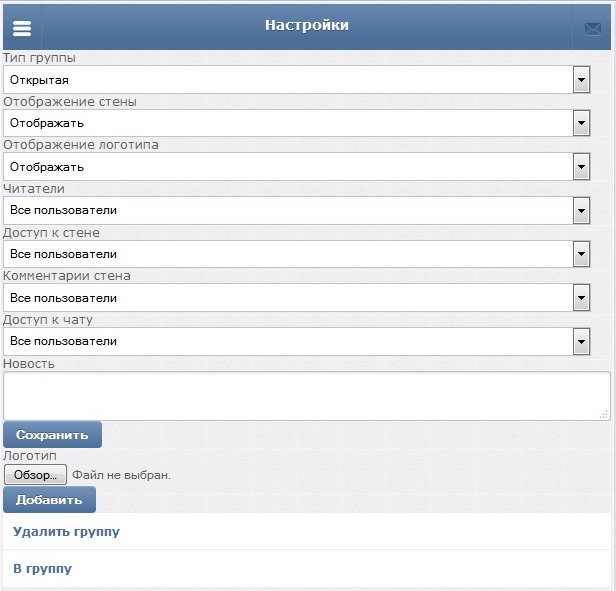Open the Читатели dropdown arrow
The image size is (616, 591).
(x=581, y=211)
